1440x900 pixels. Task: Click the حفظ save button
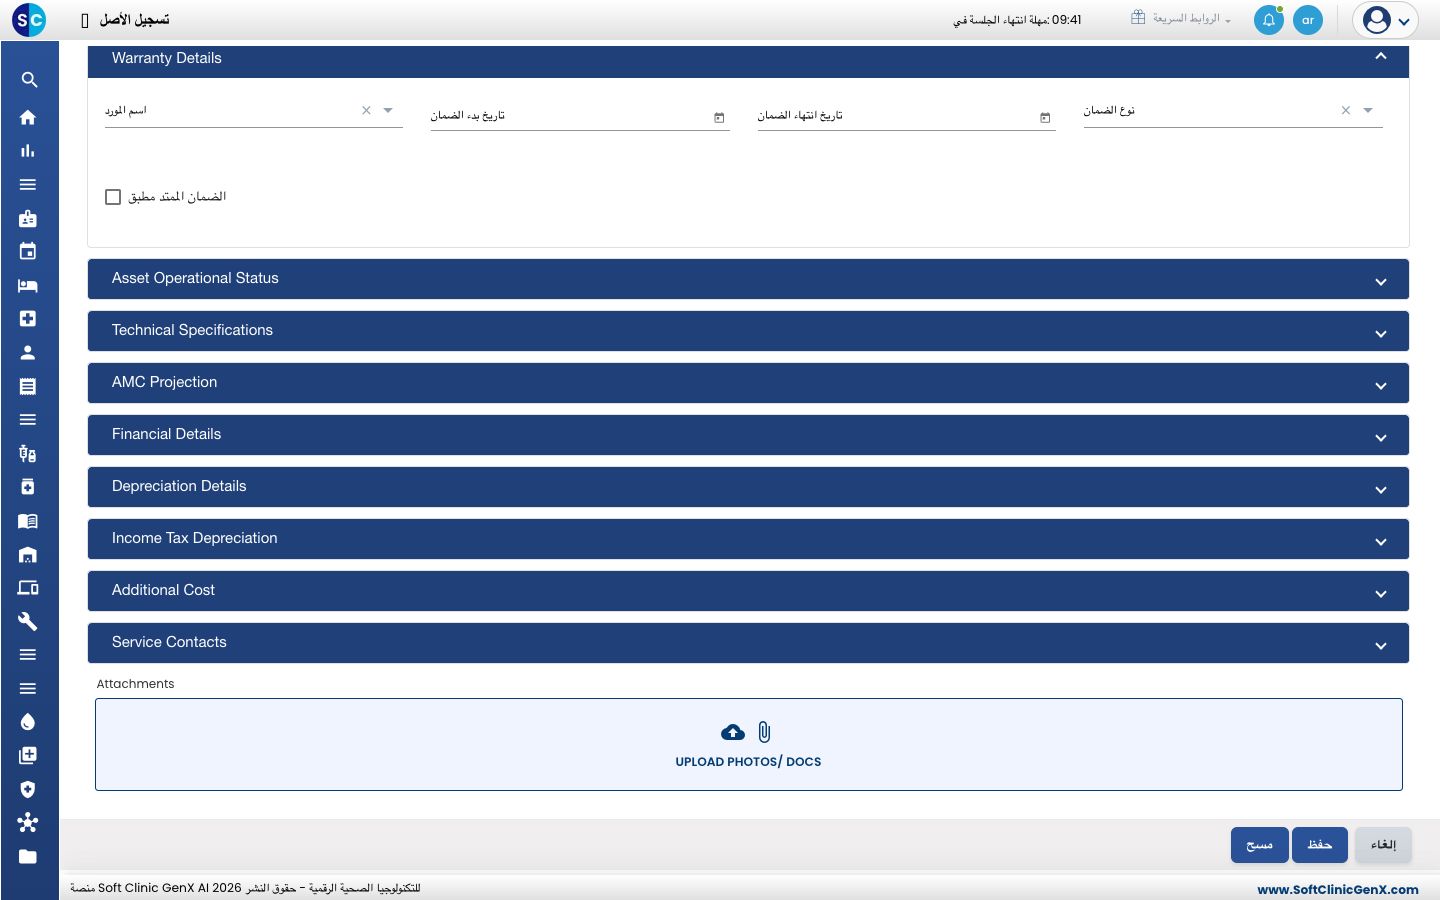[x=1320, y=845]
